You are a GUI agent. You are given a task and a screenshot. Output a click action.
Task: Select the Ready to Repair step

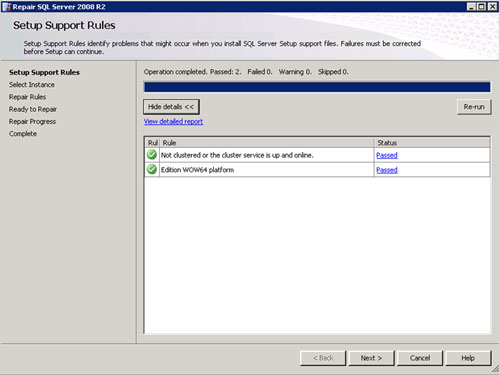[33, 109]
